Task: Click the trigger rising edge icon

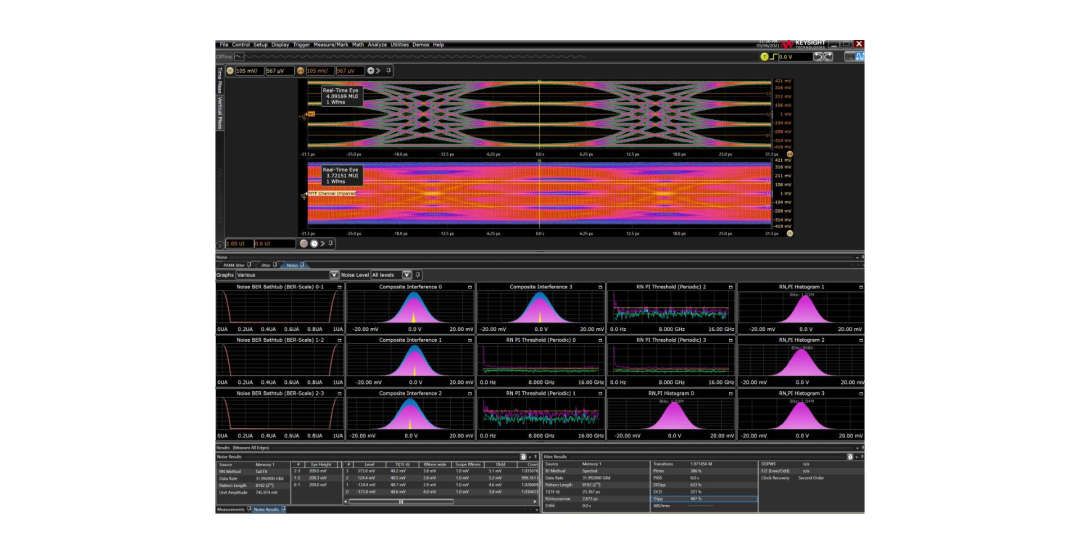Action: click(x=773, y=57)
